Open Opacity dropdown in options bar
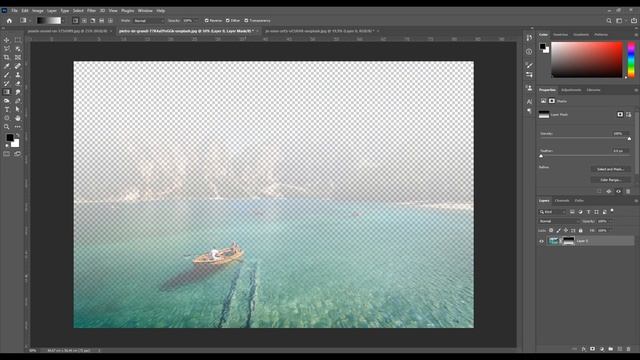 tap(196, 20)
